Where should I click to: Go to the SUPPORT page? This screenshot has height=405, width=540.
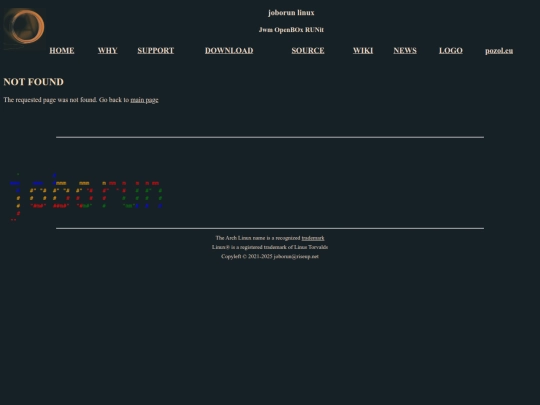point(156,51)
